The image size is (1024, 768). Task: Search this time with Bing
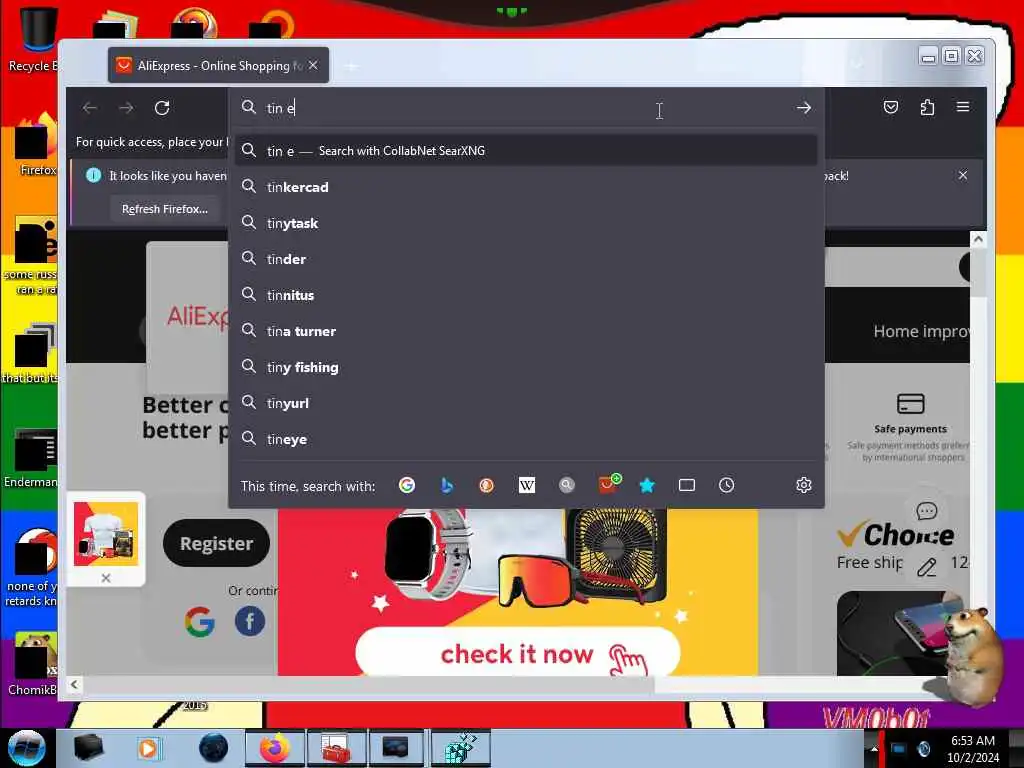tap(447, 485)
